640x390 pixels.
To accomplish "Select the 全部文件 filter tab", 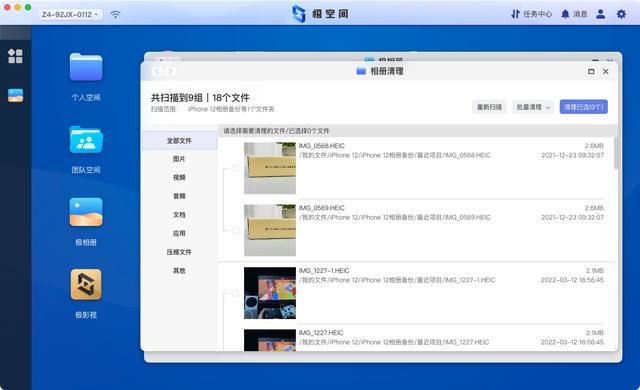I will pos(179,141).
